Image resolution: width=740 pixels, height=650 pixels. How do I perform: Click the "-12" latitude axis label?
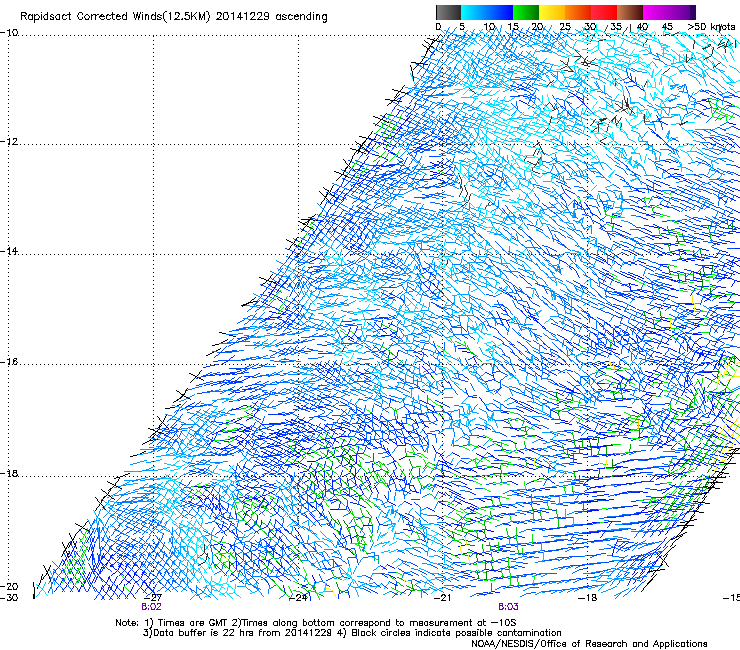[x=9, y=142]
